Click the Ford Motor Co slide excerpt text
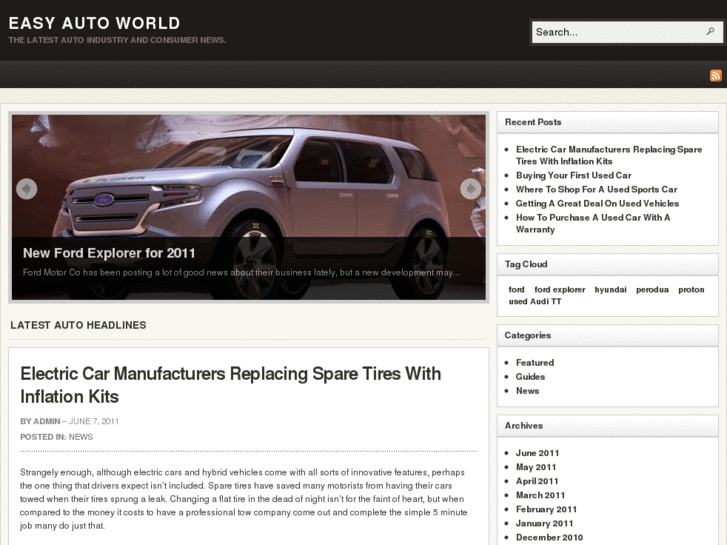Screen dimensions: 727x545 [241, 272]
